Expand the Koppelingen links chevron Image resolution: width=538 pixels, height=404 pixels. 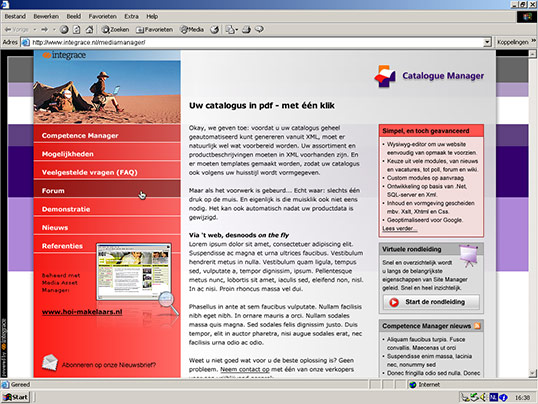534,41
